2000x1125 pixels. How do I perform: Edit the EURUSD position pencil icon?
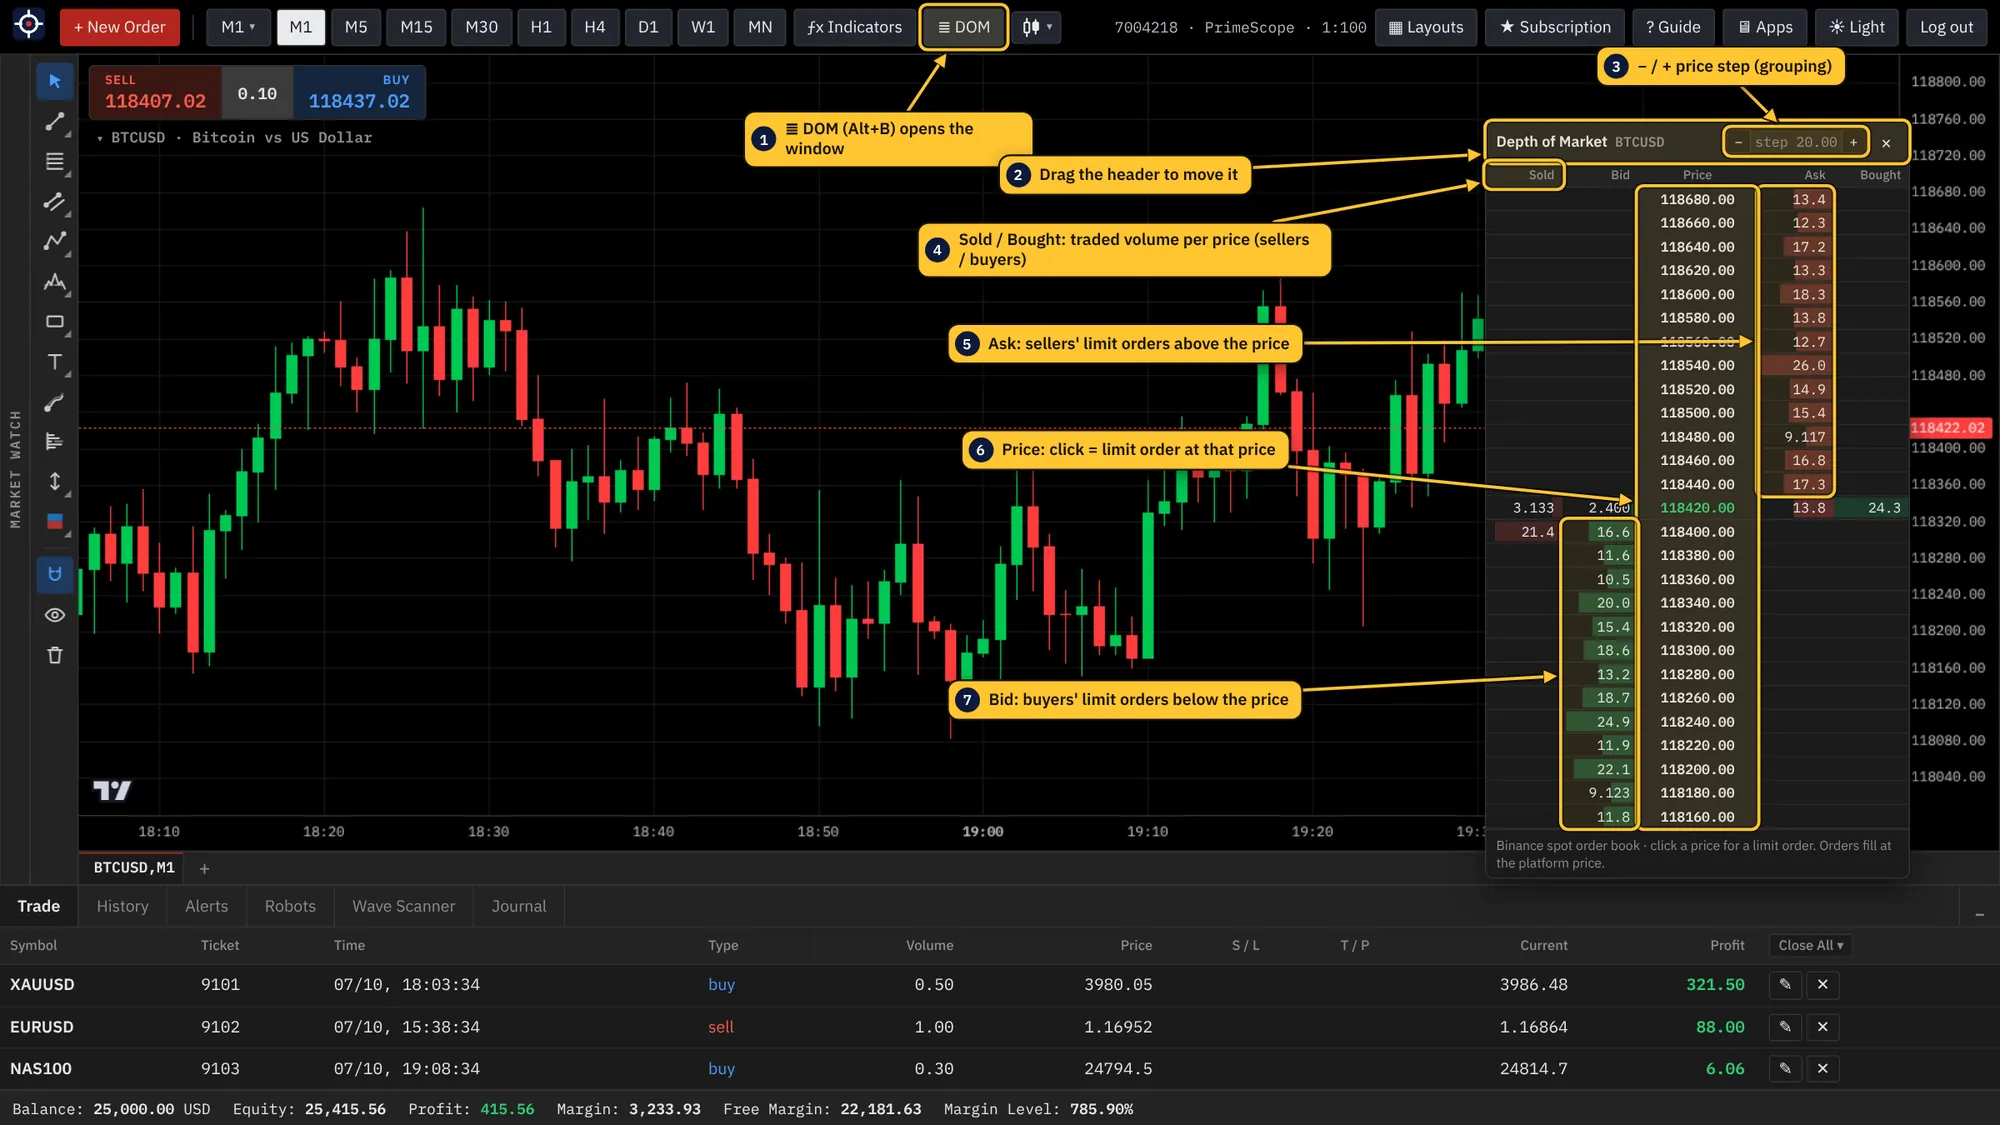(x=1785, y=1027)
